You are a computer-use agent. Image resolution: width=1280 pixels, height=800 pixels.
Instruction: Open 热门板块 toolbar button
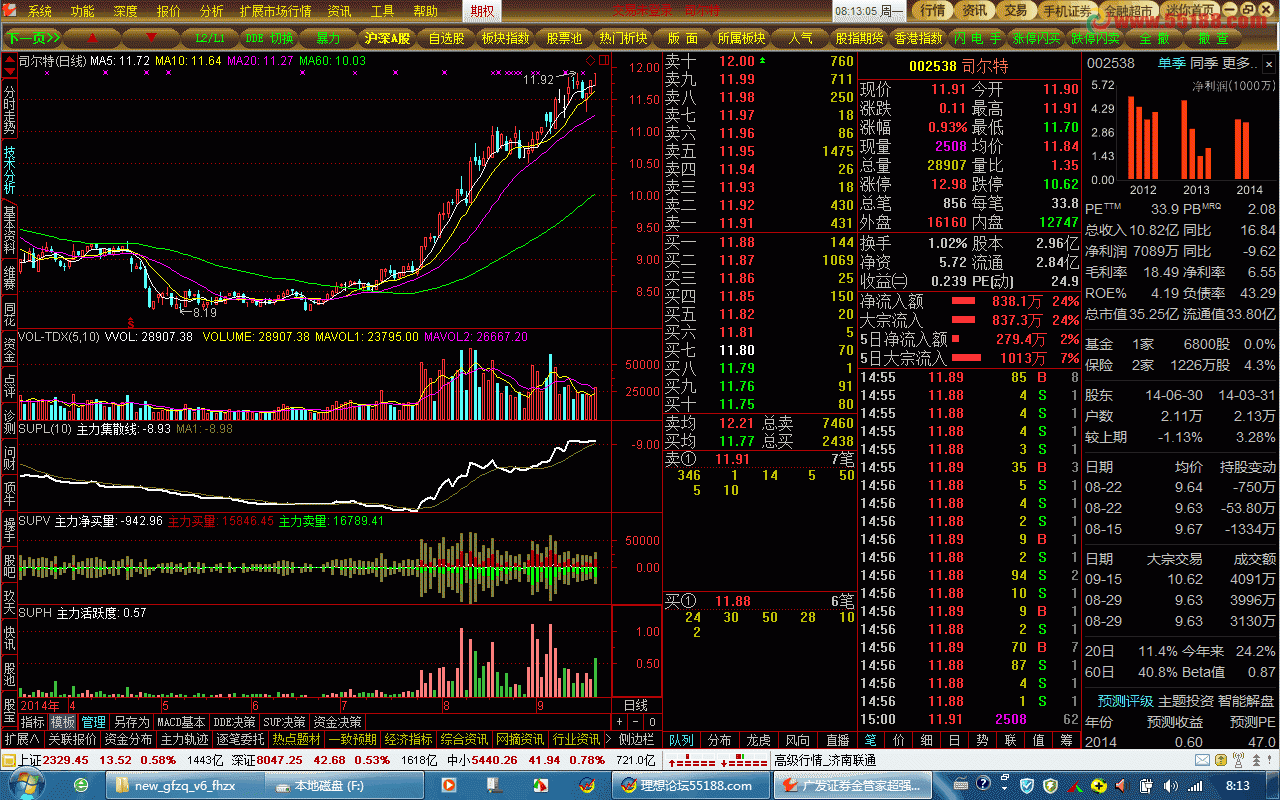tap(623, 38)
